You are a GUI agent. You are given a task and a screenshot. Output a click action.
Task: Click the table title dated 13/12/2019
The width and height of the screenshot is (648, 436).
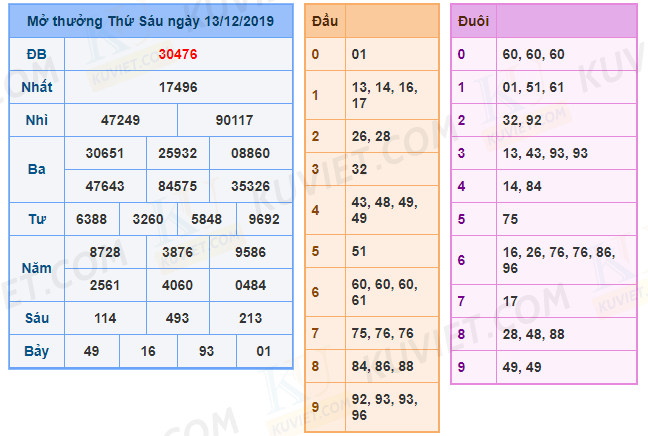[150, 21]
